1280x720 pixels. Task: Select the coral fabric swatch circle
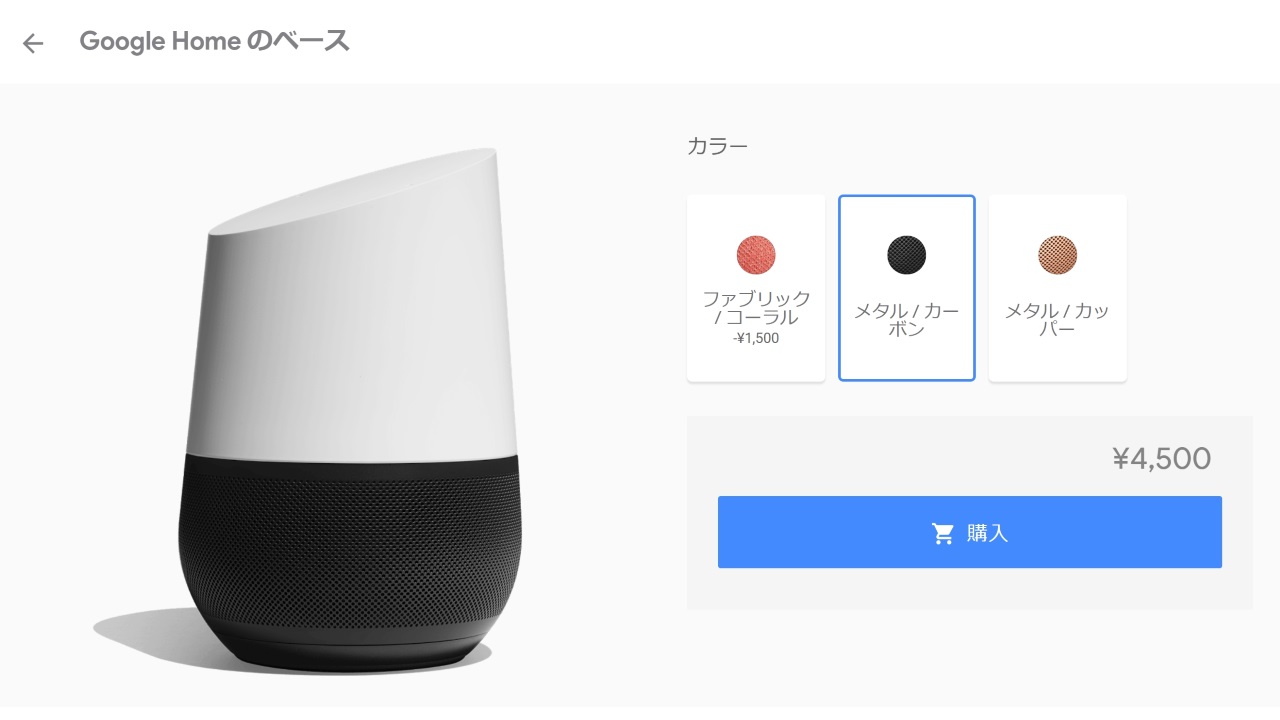[x=756, y=254]
